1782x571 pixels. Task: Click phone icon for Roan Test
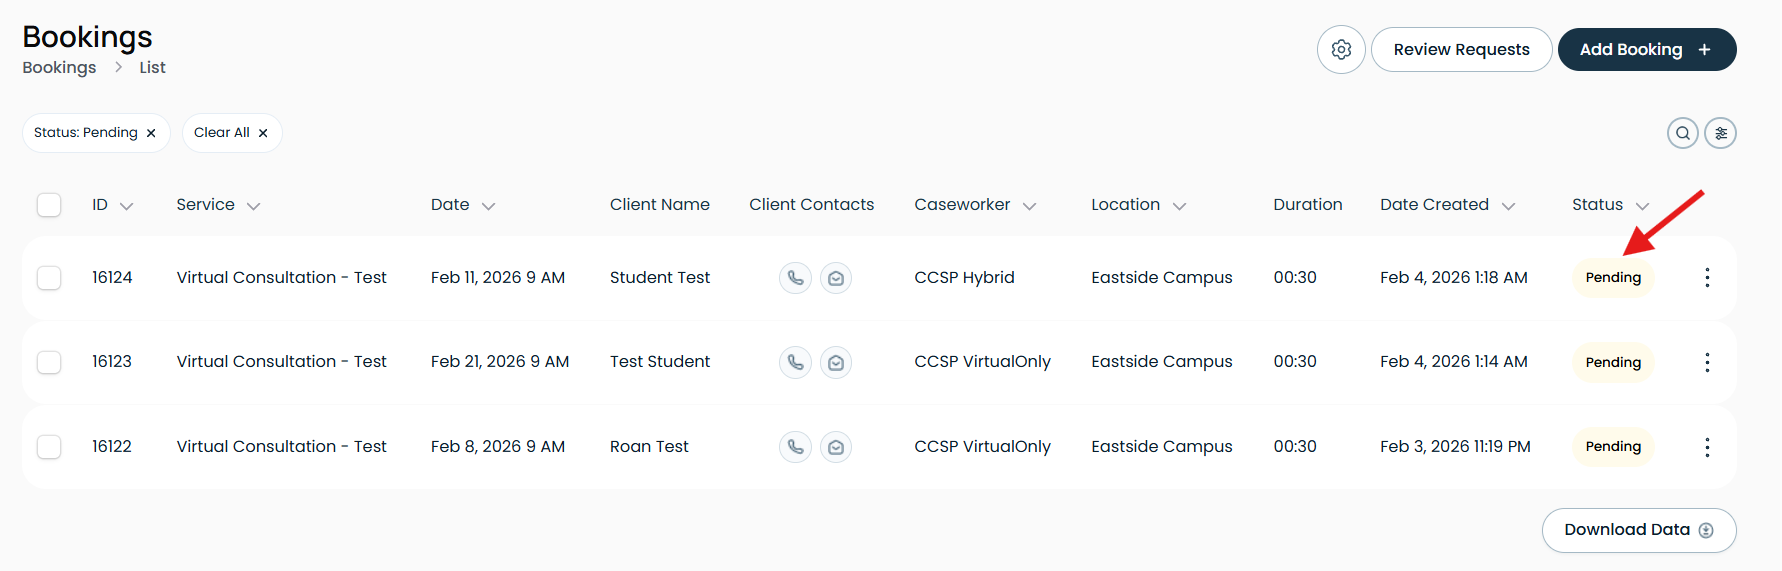[795, 447]
